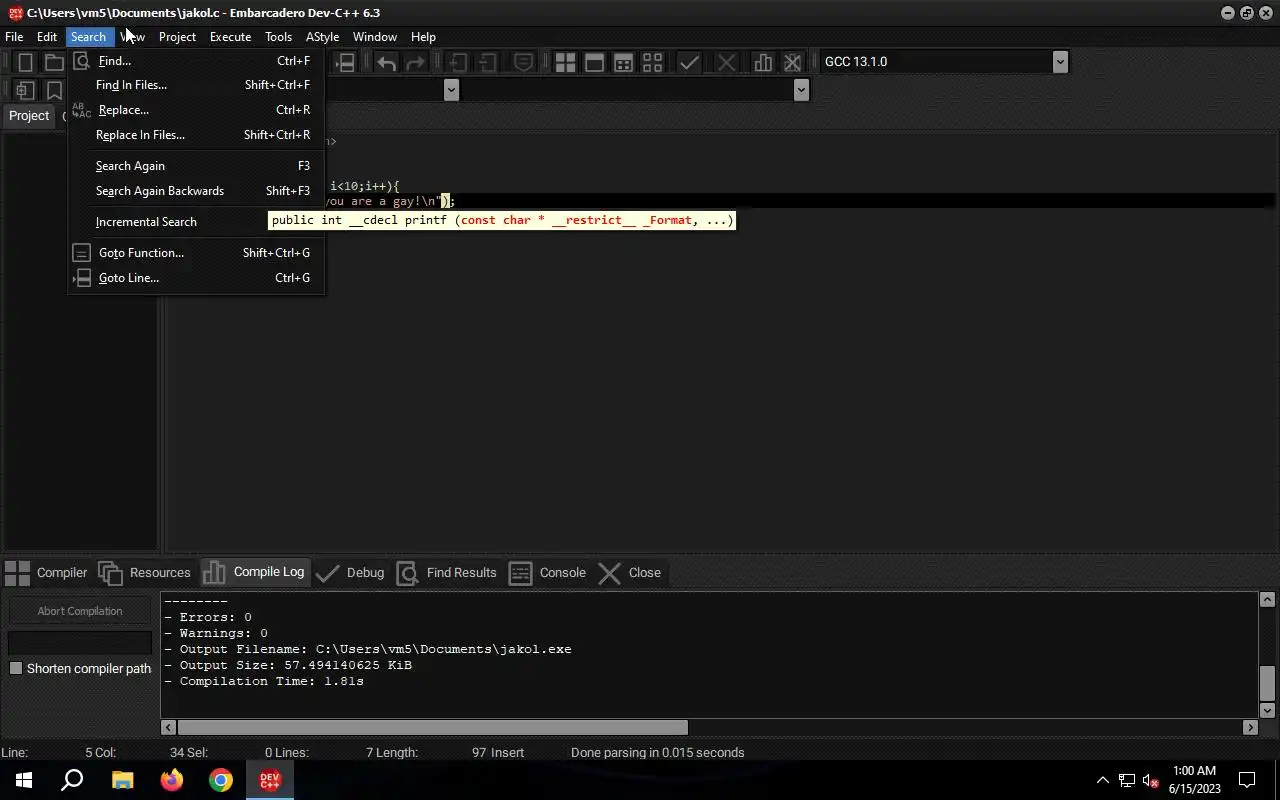1280x800 pixels.
Task: Click the Run window toolbar icon
Action: pyautogui.click(x=594, y=62)
